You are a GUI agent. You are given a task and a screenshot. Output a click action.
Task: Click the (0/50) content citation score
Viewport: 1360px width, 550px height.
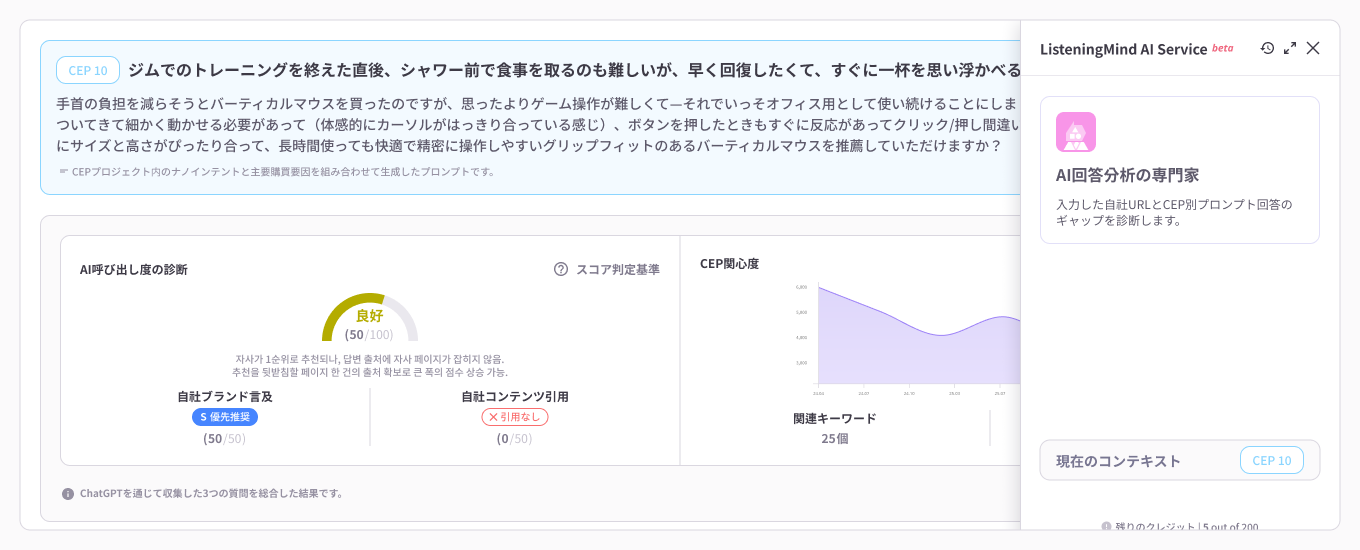coord(515,438)
